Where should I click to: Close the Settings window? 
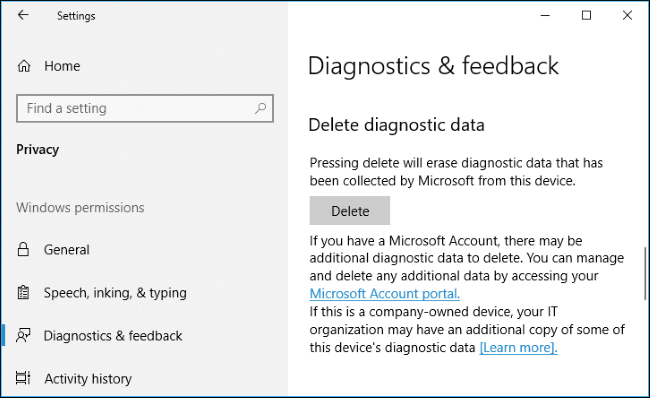tap(627, 15)
